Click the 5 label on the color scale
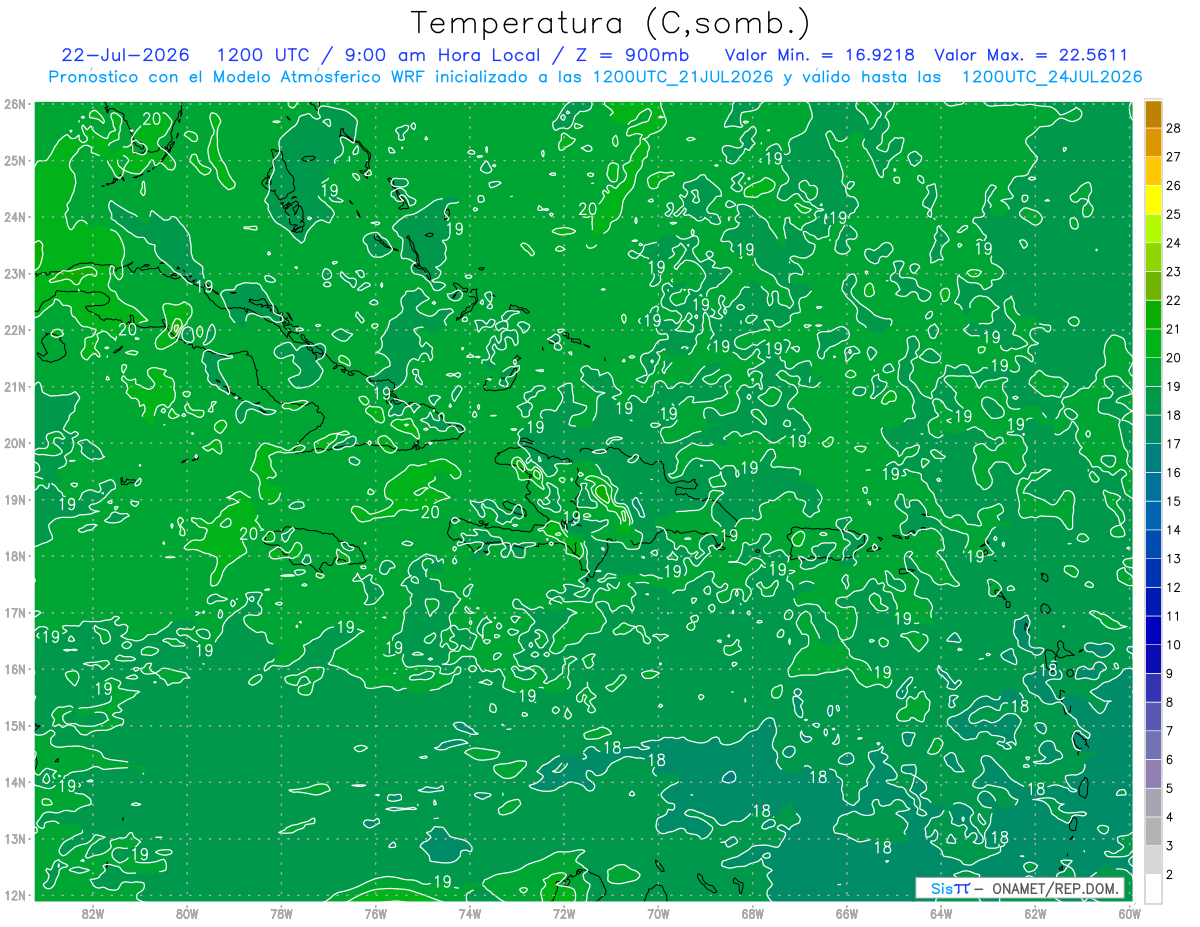1200x927 pixels. (1170, 789)
